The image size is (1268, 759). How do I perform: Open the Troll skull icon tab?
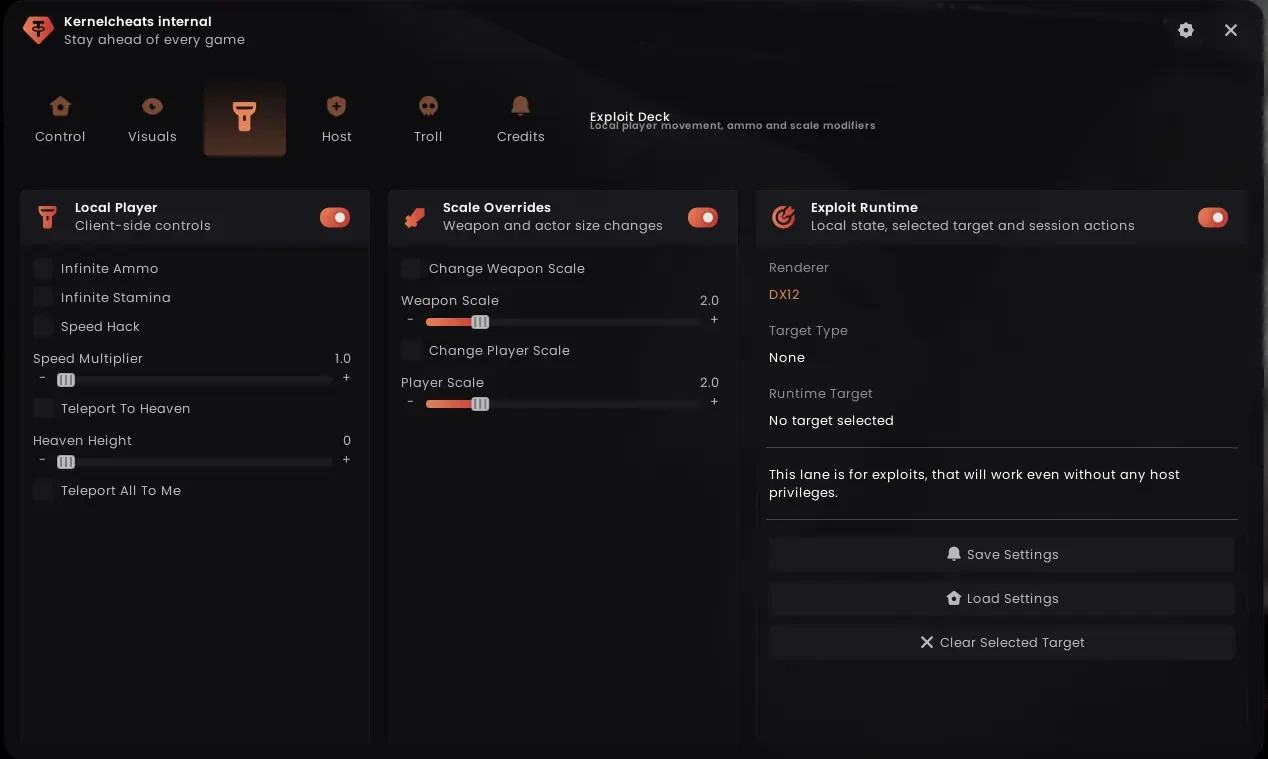428,106
